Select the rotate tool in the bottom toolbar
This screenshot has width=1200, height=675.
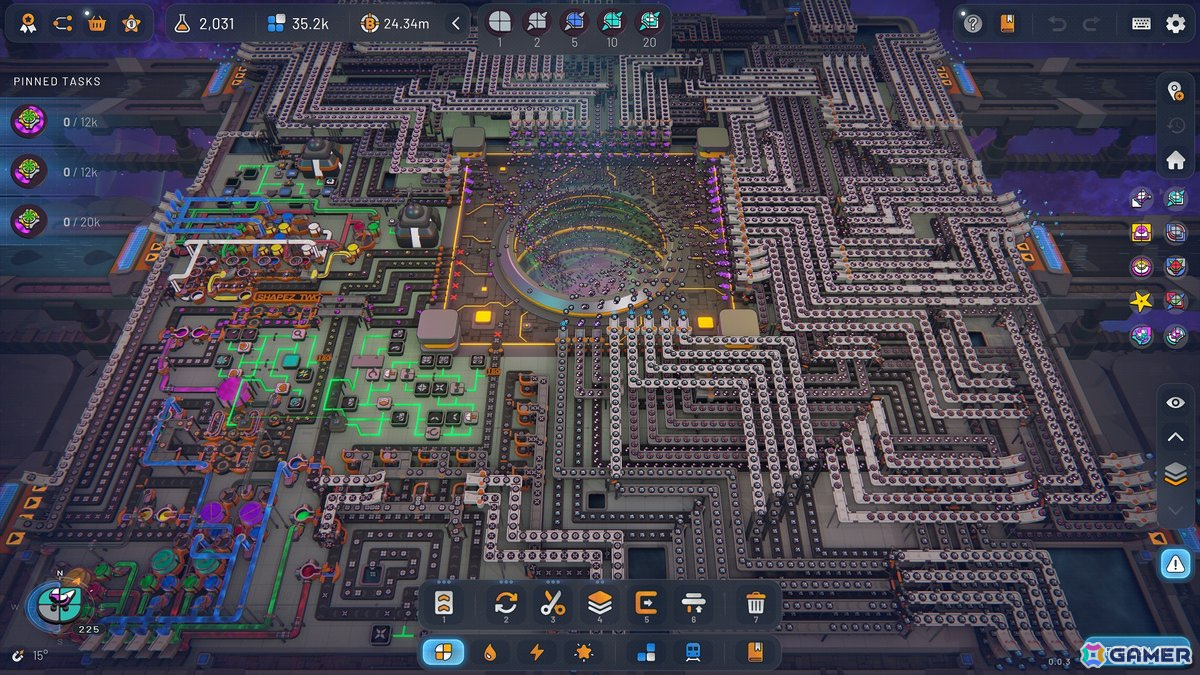pyautogui.click(x=505, y=603)
